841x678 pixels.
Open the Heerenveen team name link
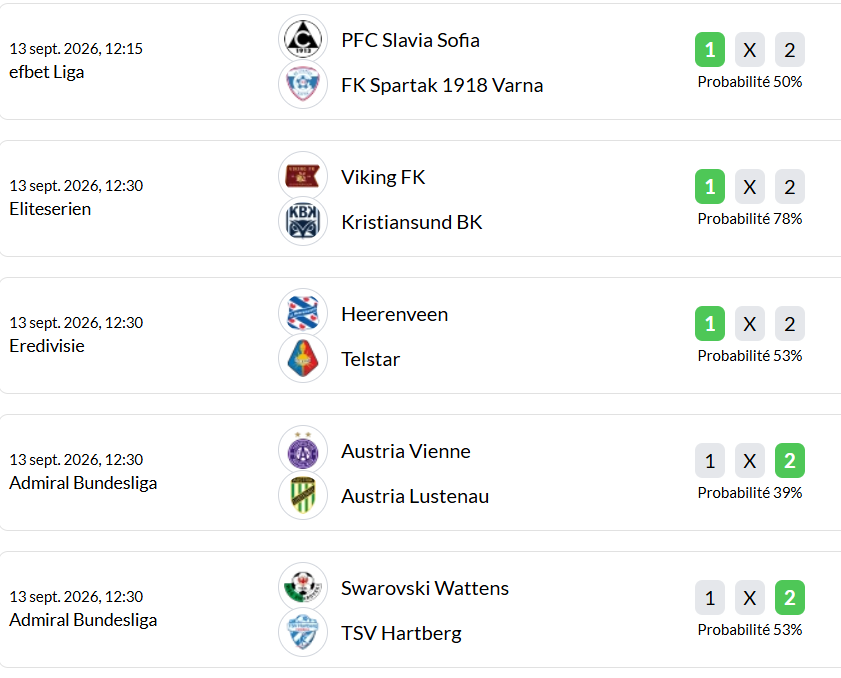[x=395, y=314]
